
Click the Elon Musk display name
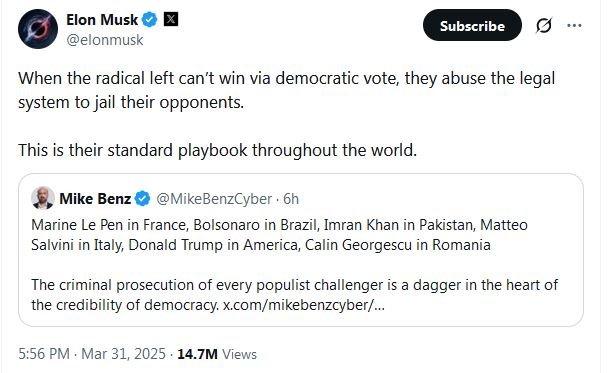pos(102,19)
